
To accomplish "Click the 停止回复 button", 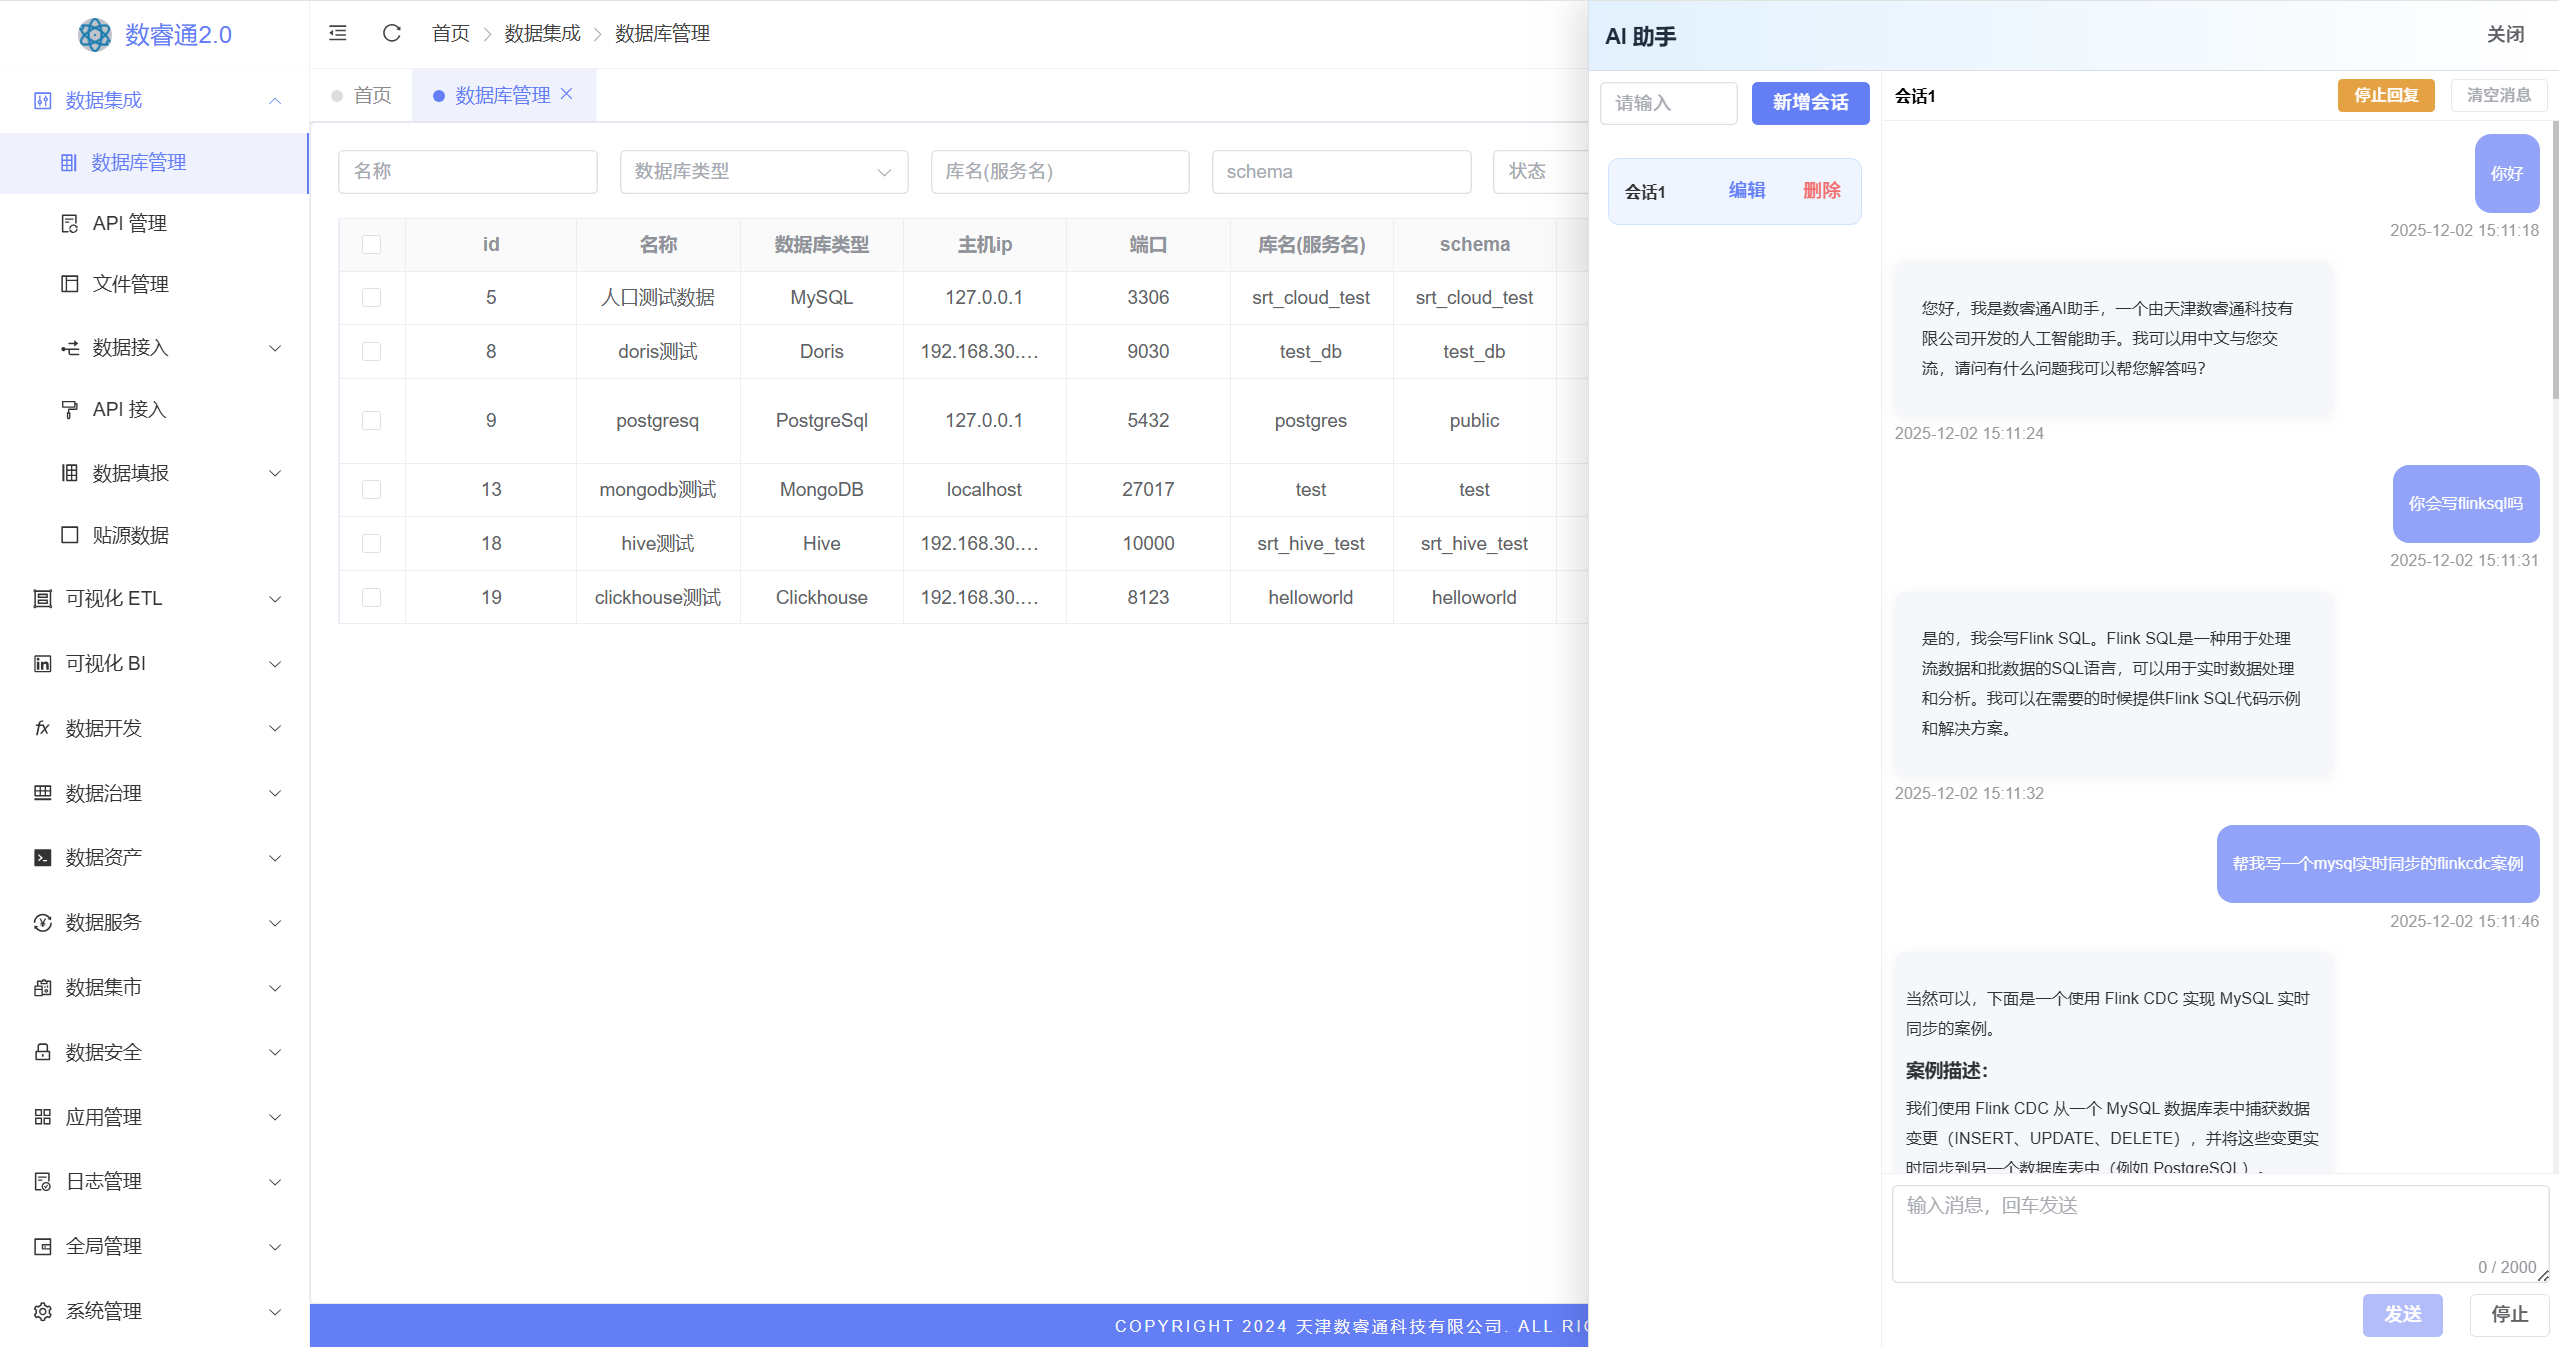I will pyautogui.click(x=2385, y=95).
